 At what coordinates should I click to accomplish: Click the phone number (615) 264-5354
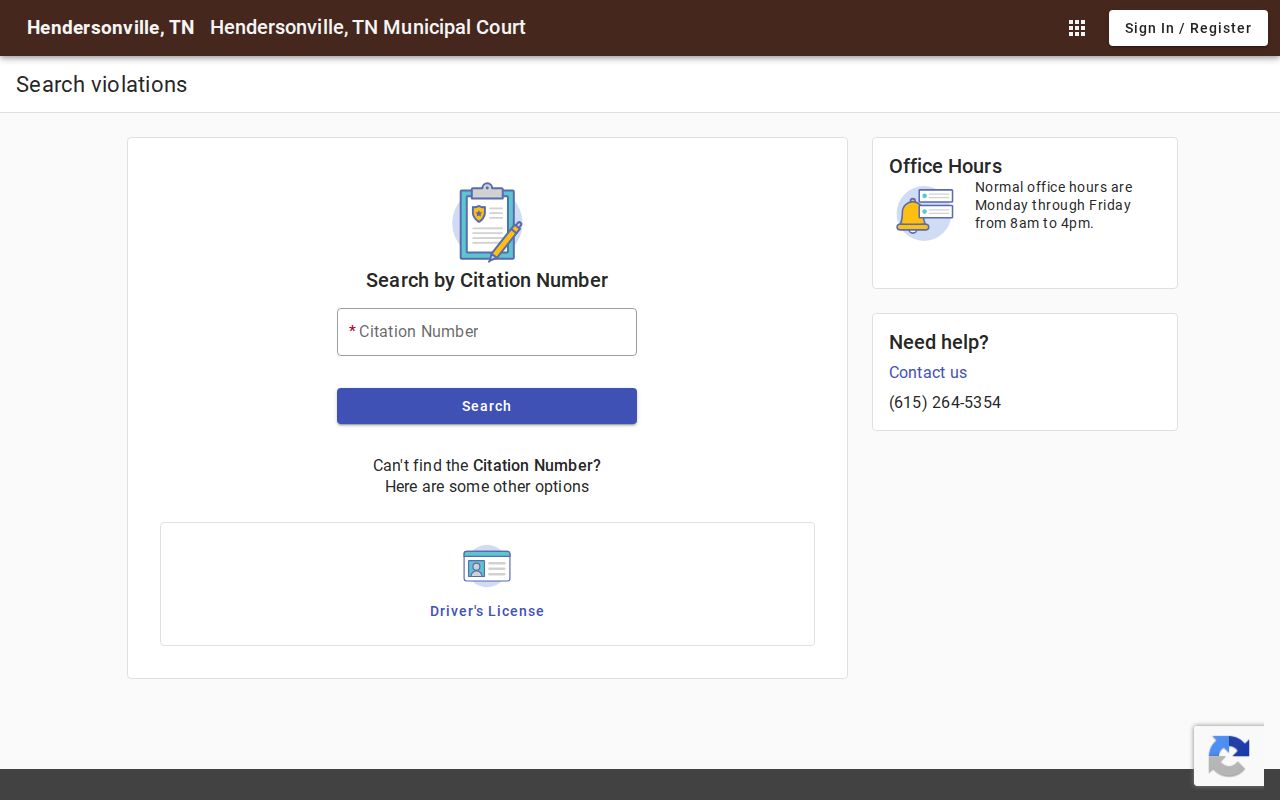click(945, 402)
